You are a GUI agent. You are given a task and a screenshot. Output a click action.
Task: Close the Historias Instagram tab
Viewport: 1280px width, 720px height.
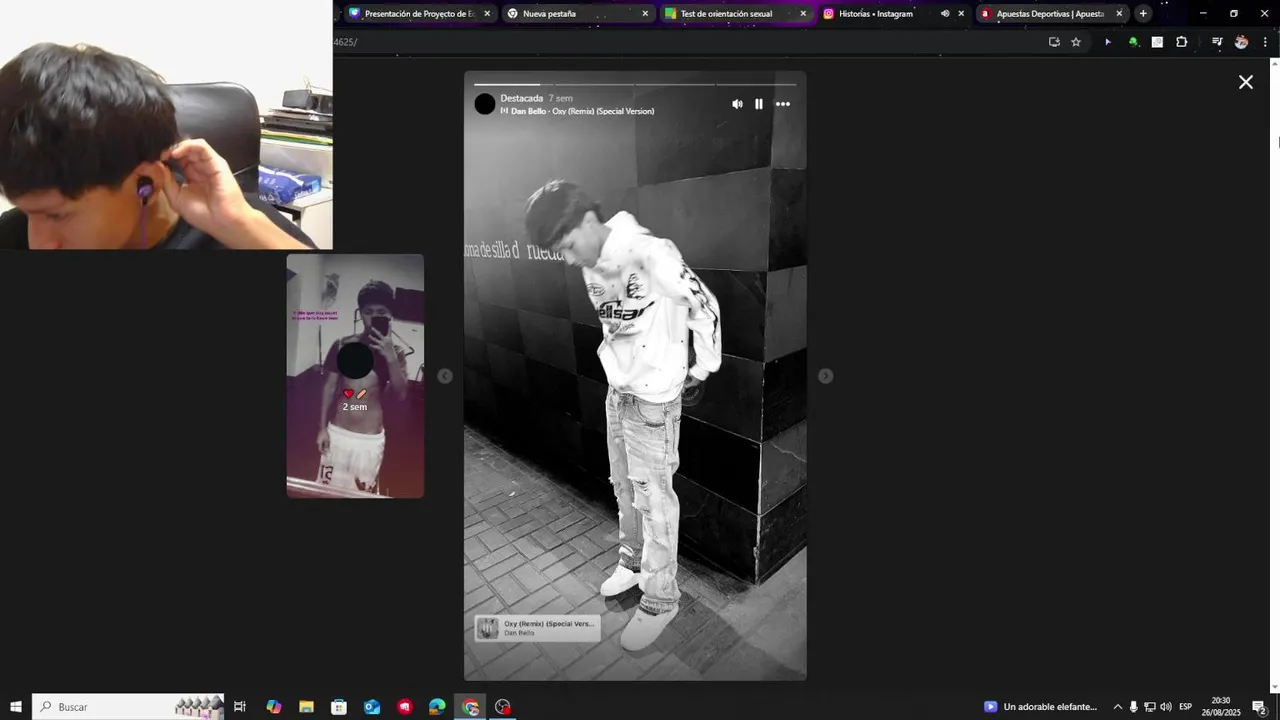pos(961,14)
